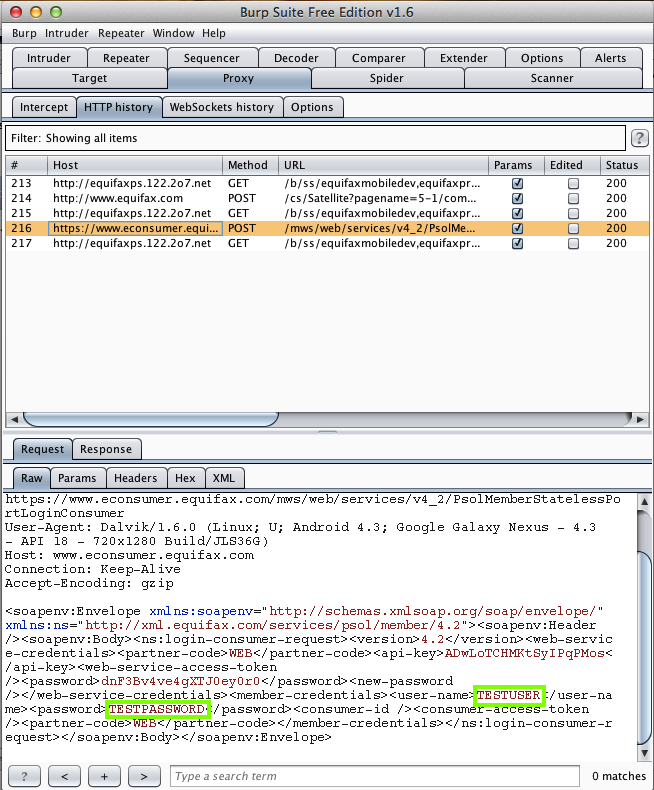Viewport: 654px width, 790px height.
Task: Switch to the Scanner tab
Action: pyautogui.click(x=552, y=78)
